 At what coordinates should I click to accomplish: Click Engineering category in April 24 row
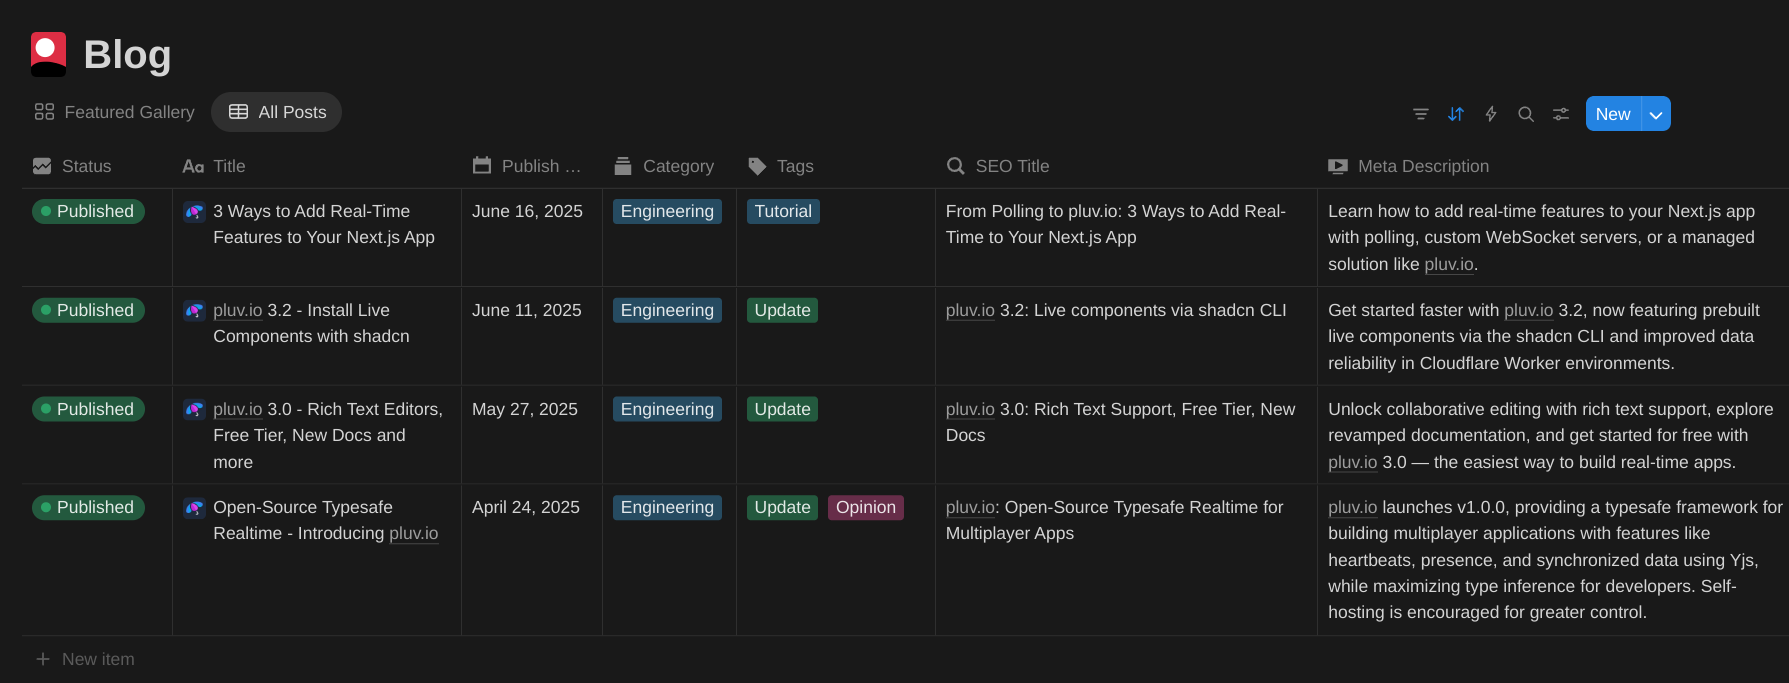pyautogui.click(x=667, y=507)
